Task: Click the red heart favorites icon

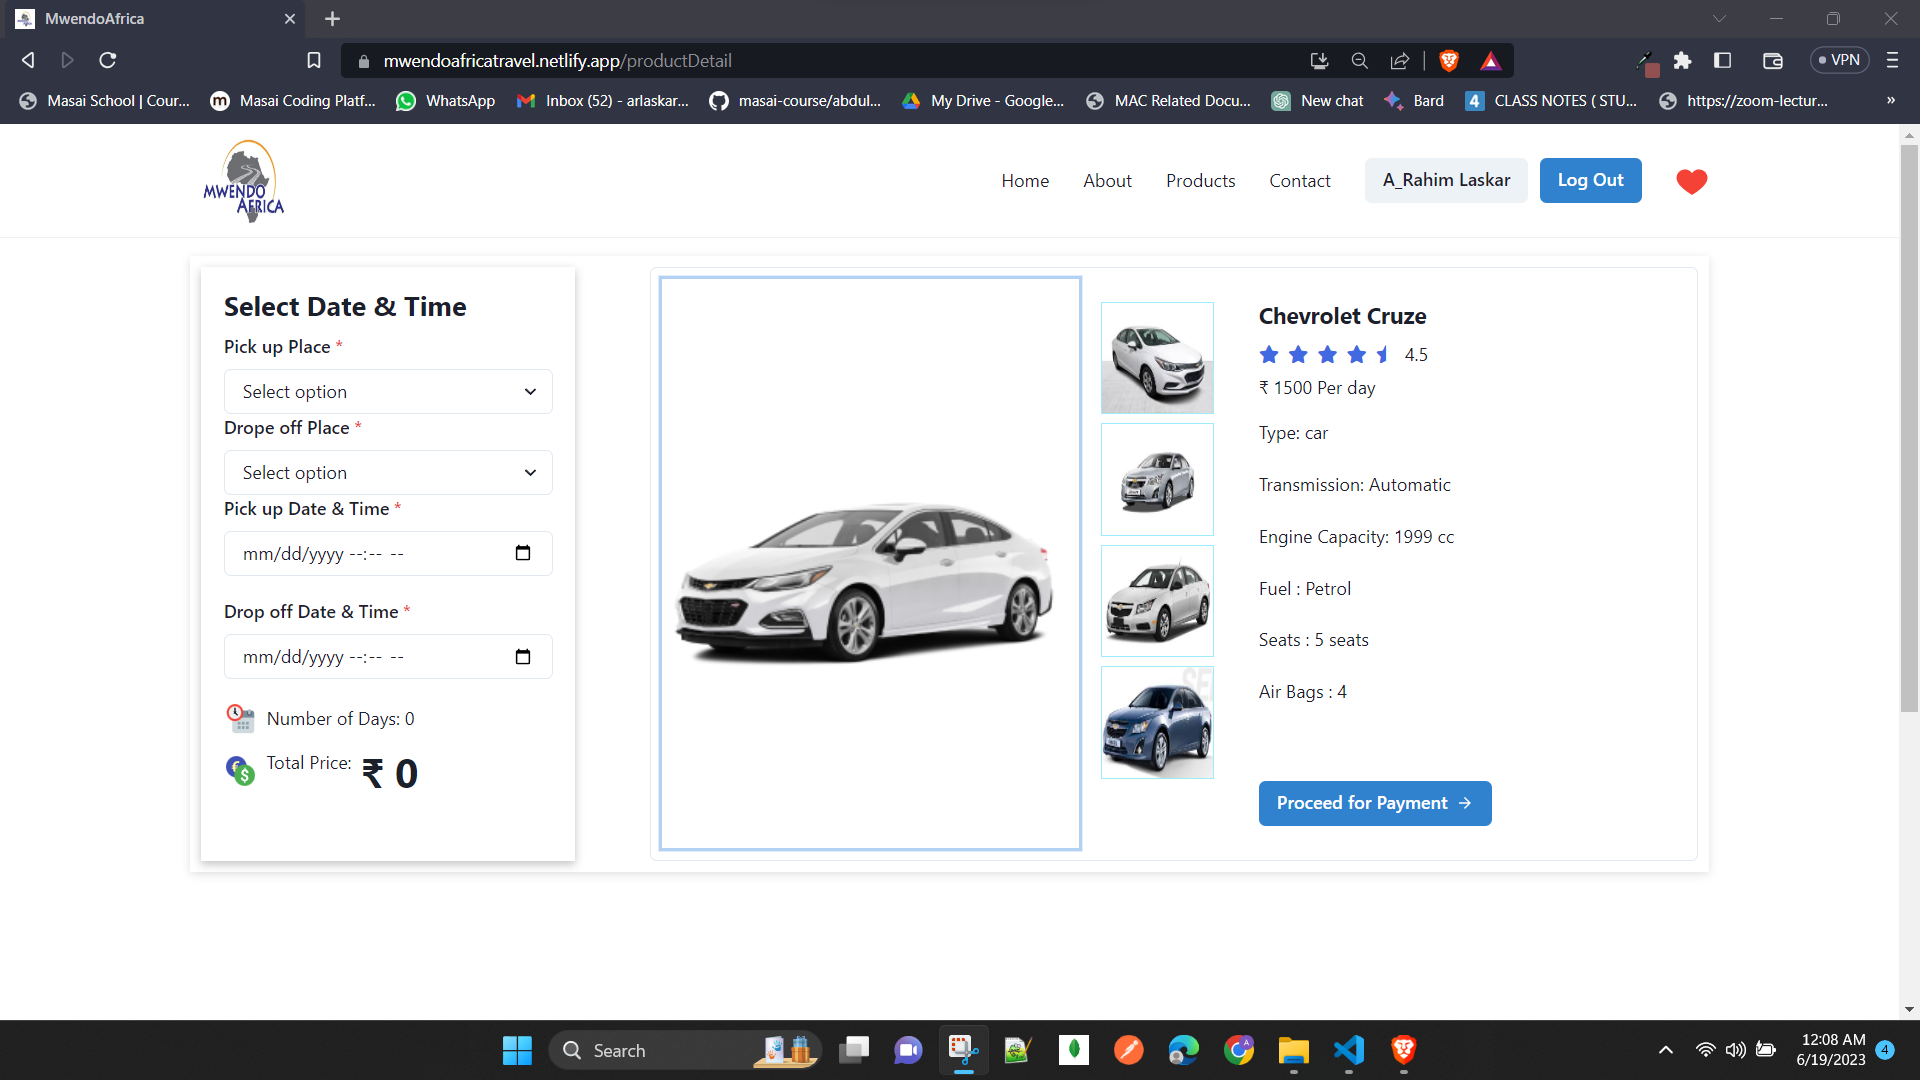Action: pos(1691,181)
